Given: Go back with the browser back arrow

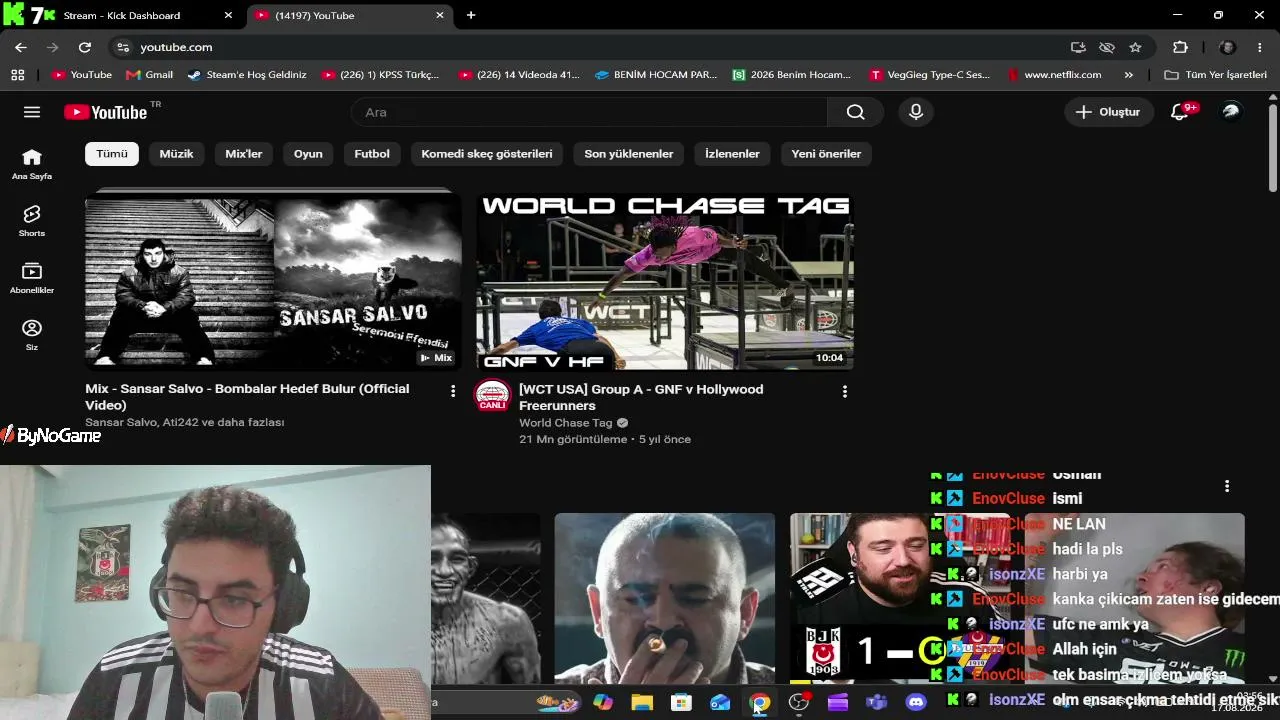Looking at the screenshot, I should point(21,47).
